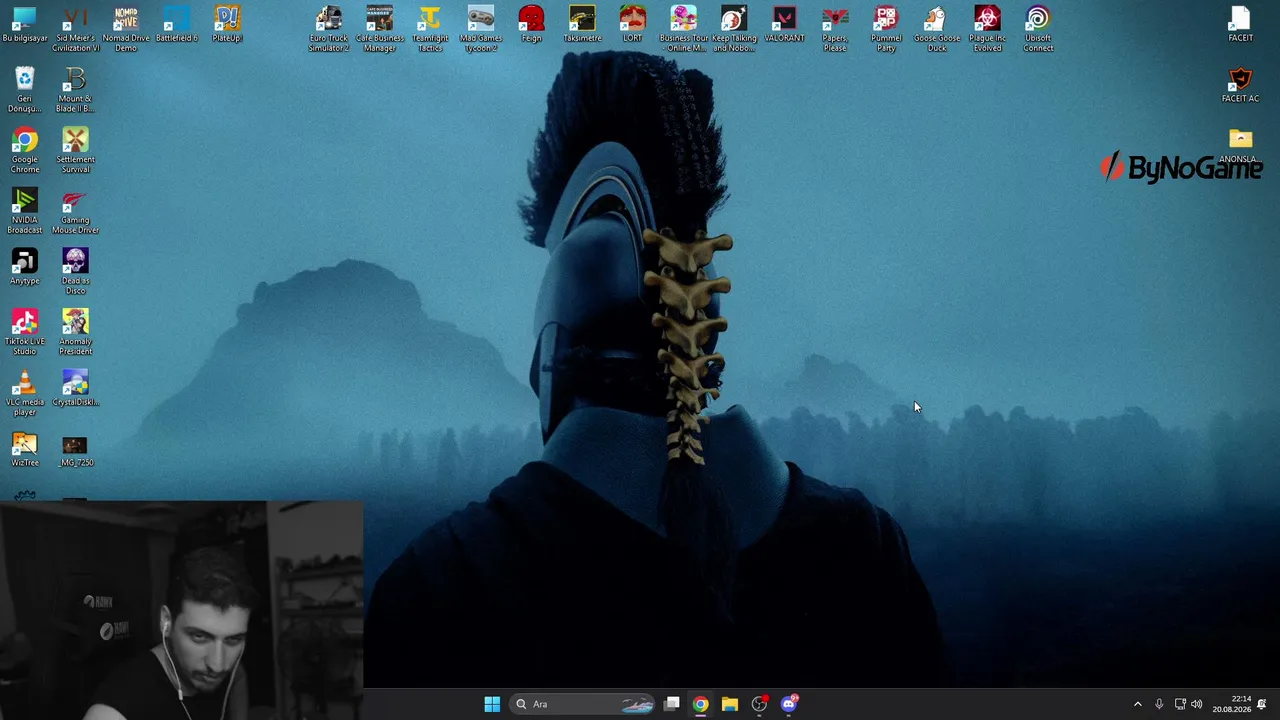1280x720 pixels.
Task: Select the Dead as Disco shortcut
Action: tap(75, 272)
